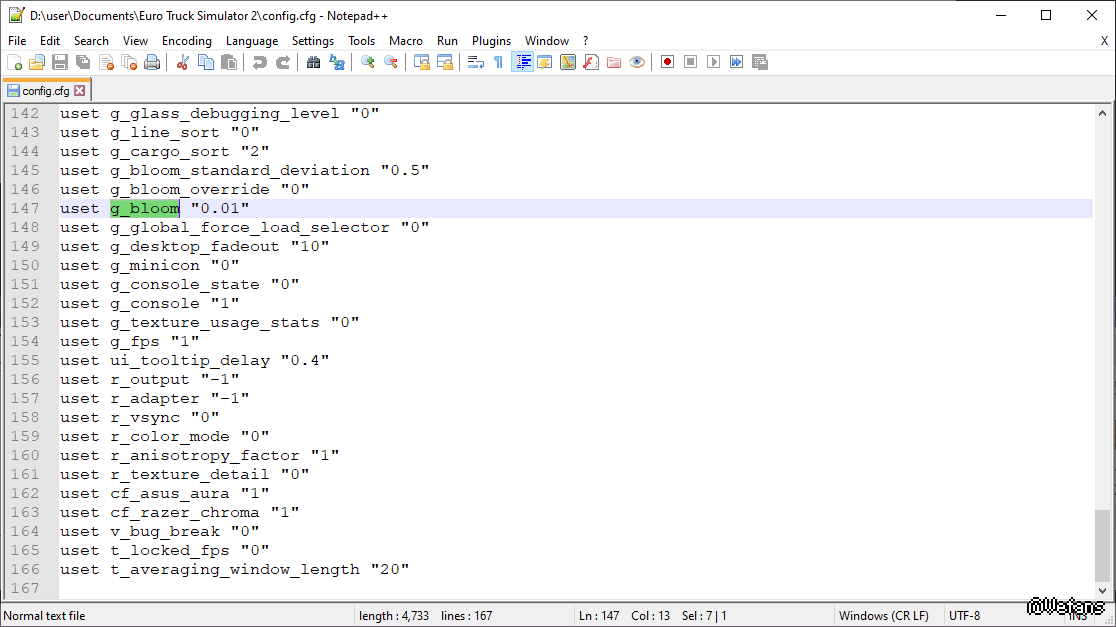
Task: Expand the Settings menu
Action: point(313,41)
